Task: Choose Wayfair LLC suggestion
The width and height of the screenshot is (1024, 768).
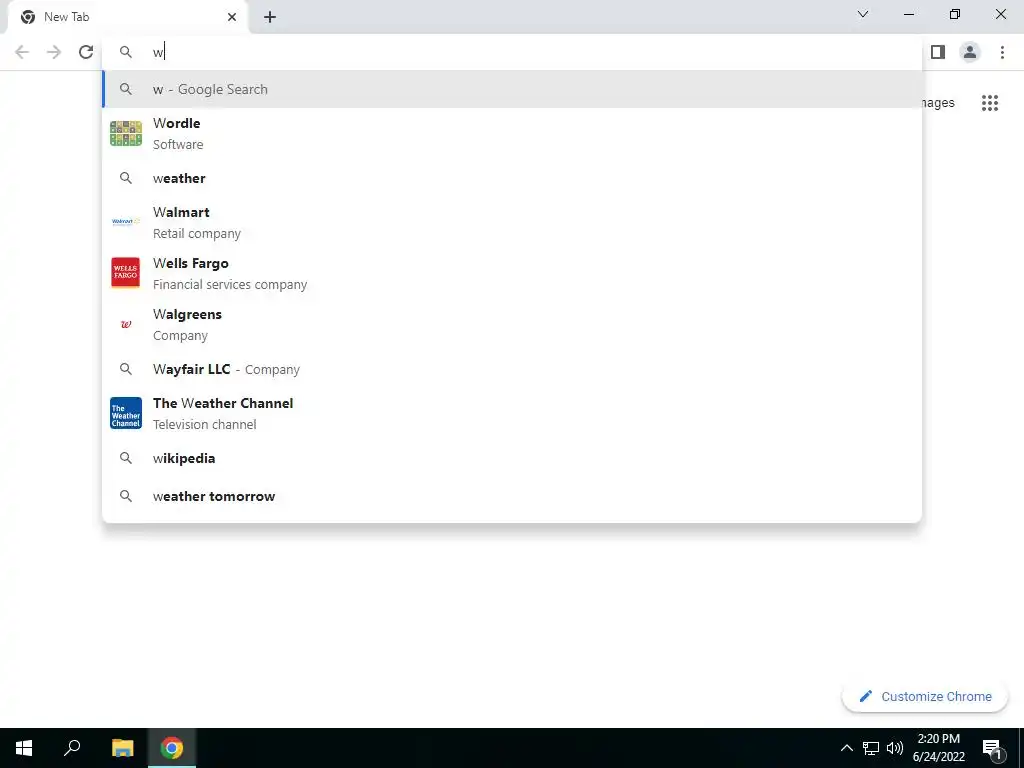Action: point(512,369)
